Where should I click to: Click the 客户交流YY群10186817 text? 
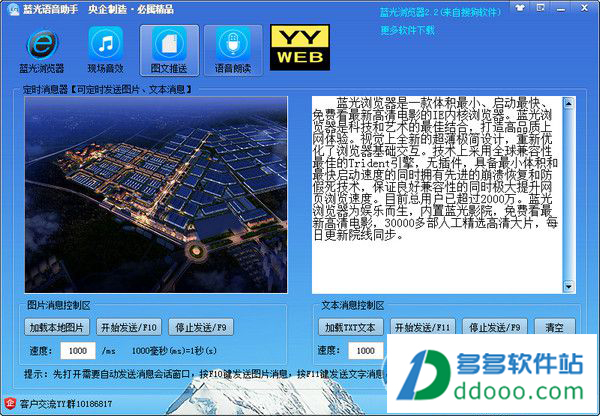pyautogui.click(x=66, y=404)
